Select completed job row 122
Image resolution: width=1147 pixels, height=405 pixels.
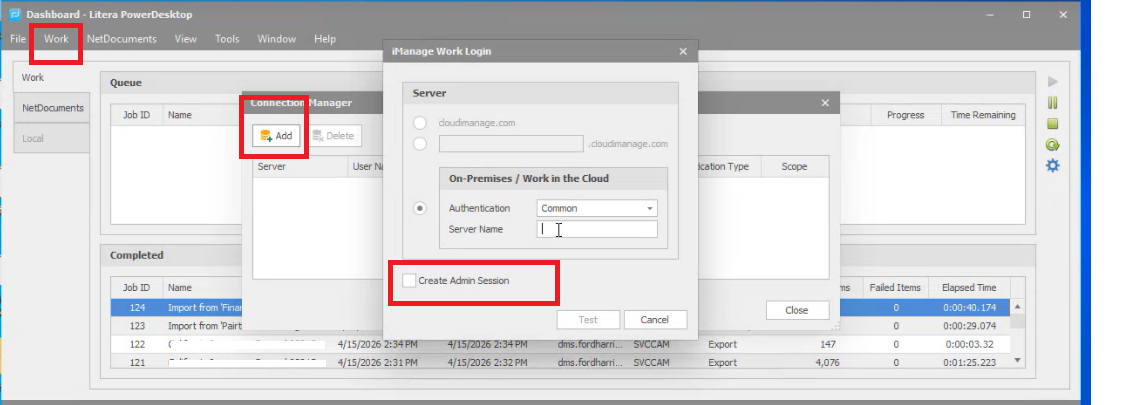point(560,344)
